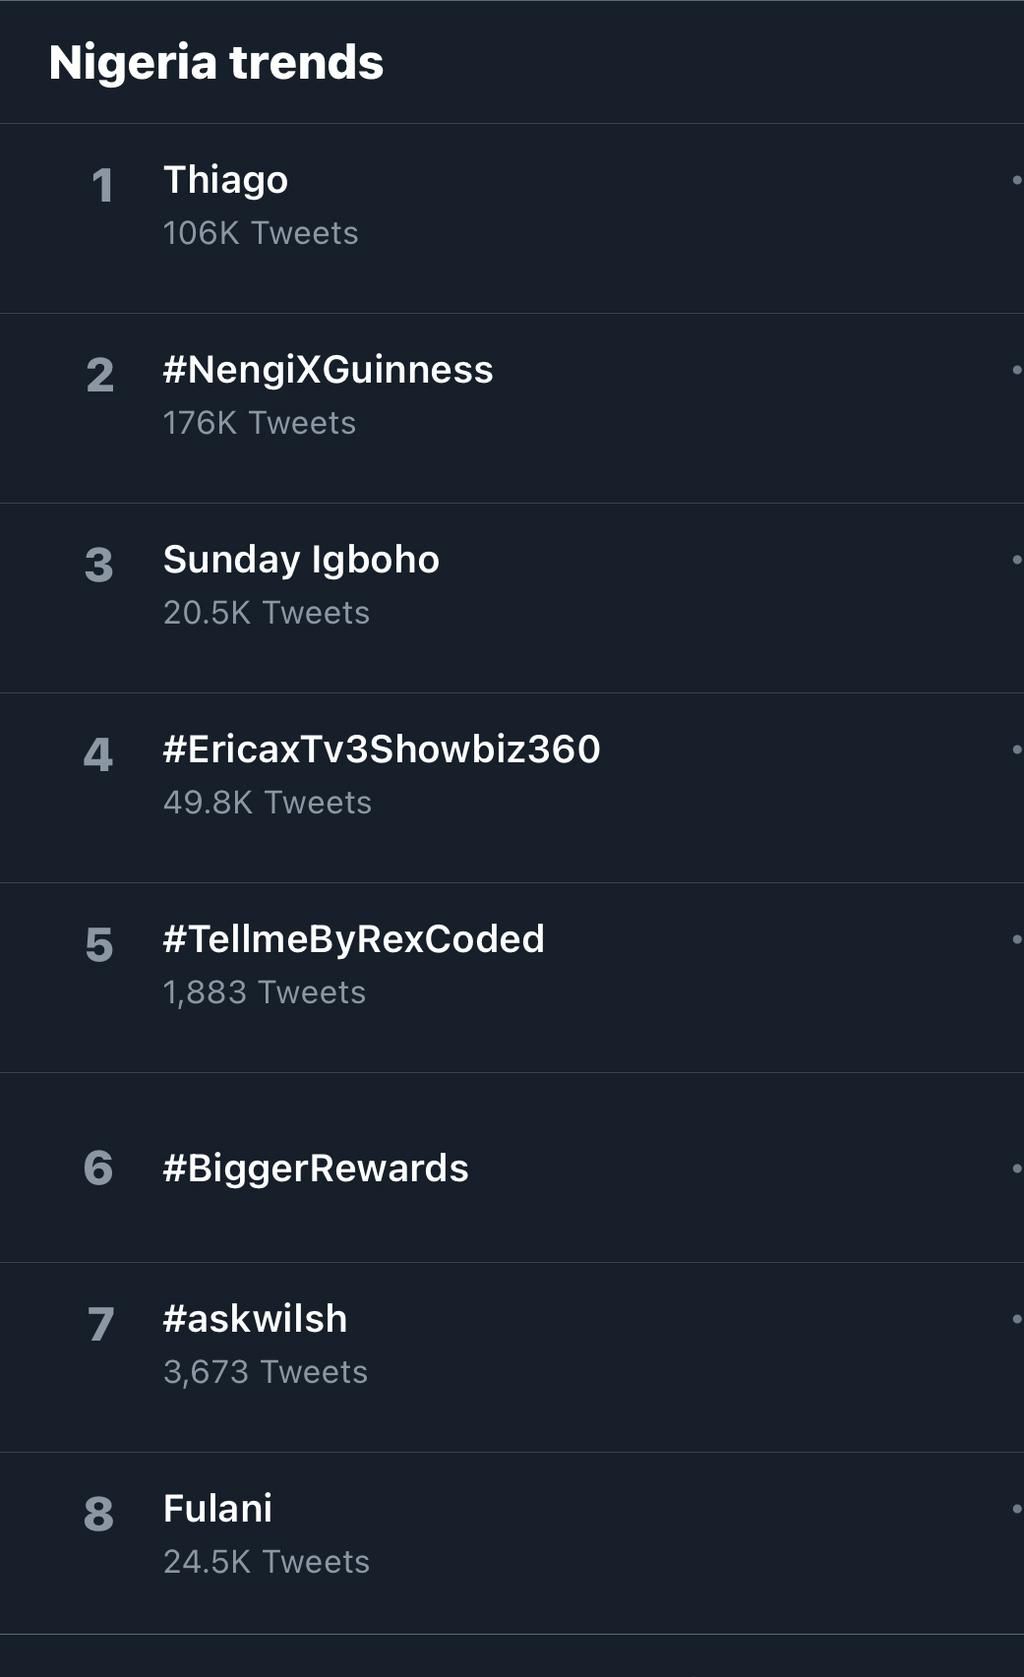1024x1677 pixels.
Task: Click the Nigeria trends header
Action: point(215,62)
